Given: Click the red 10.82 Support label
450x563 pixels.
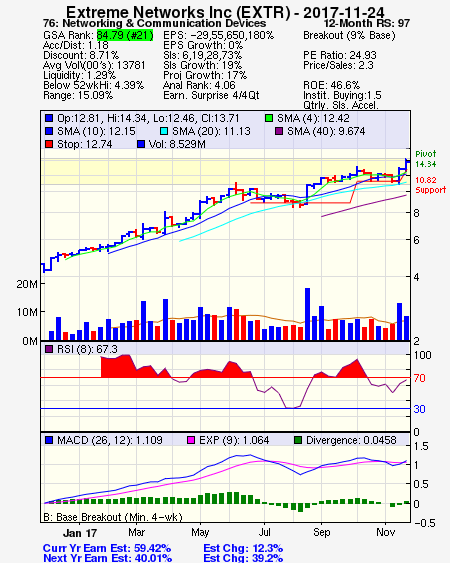Looking at the screenshot, I should [x=431, y=185].
